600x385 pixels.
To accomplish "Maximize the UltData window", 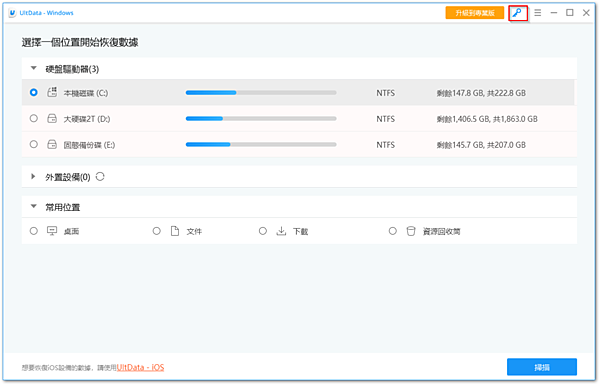I will pos(570,13).
